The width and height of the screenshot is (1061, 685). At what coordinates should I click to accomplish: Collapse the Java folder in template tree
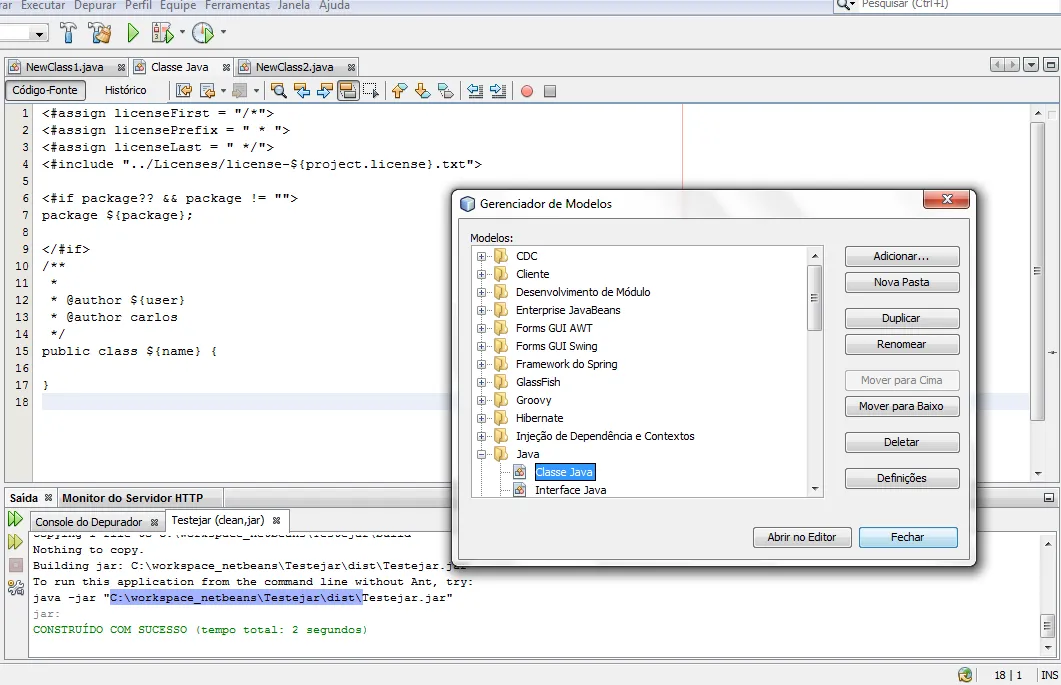click(482, 454)
